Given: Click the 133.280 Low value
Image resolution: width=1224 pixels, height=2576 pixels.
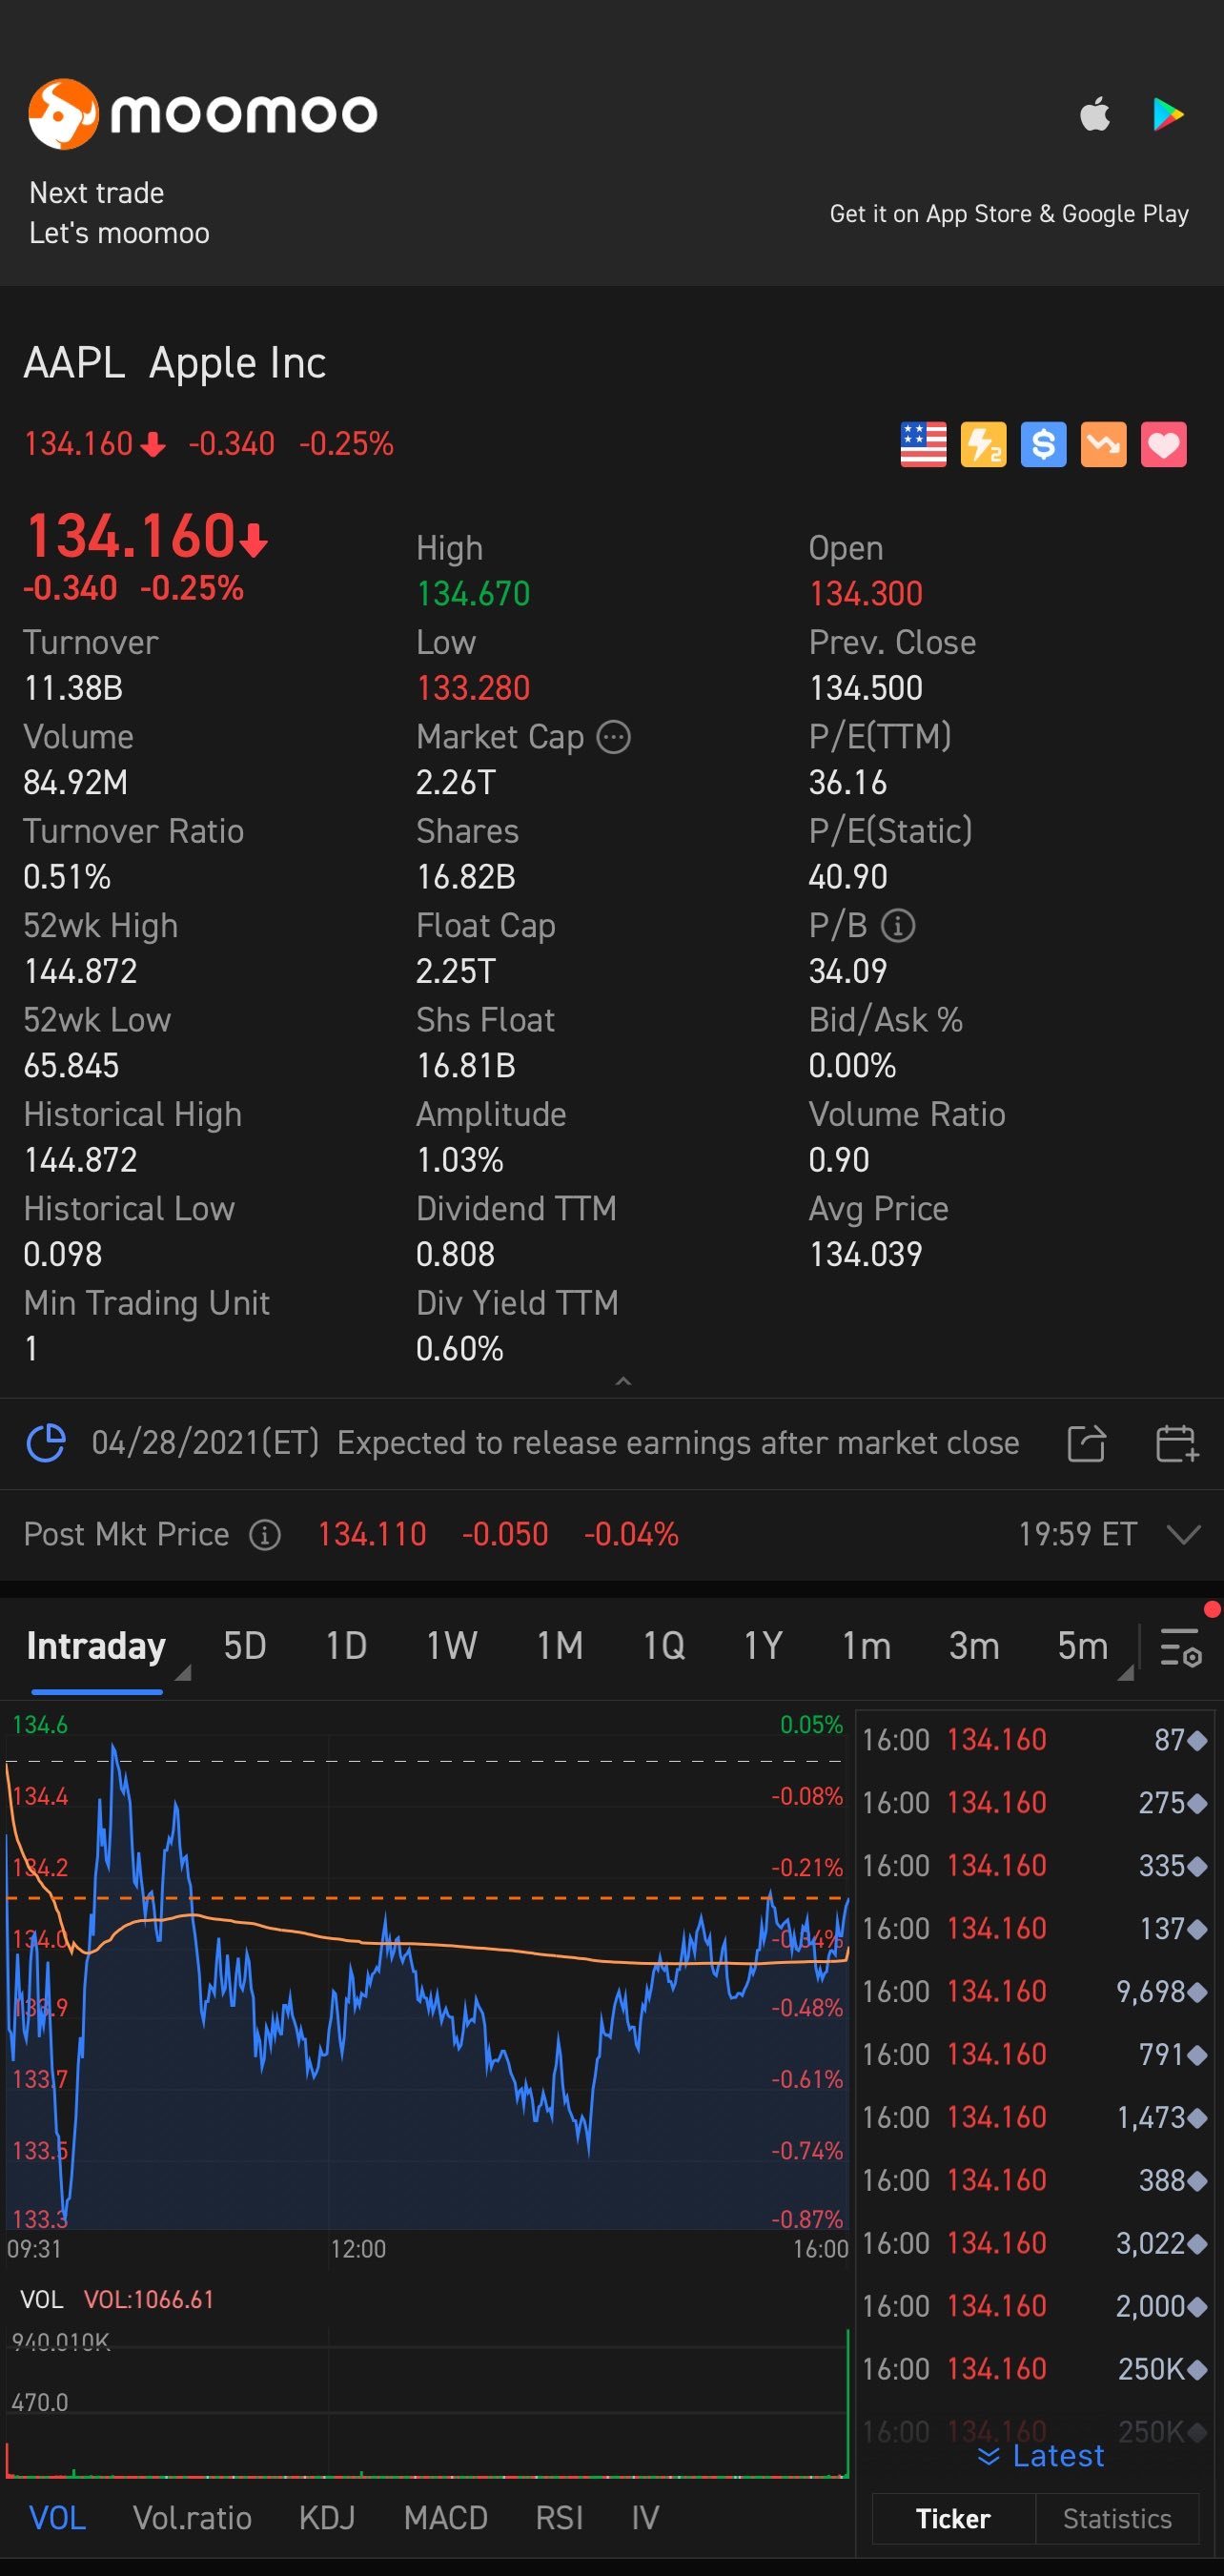Looking at the screenshot, I should (473, 688).
